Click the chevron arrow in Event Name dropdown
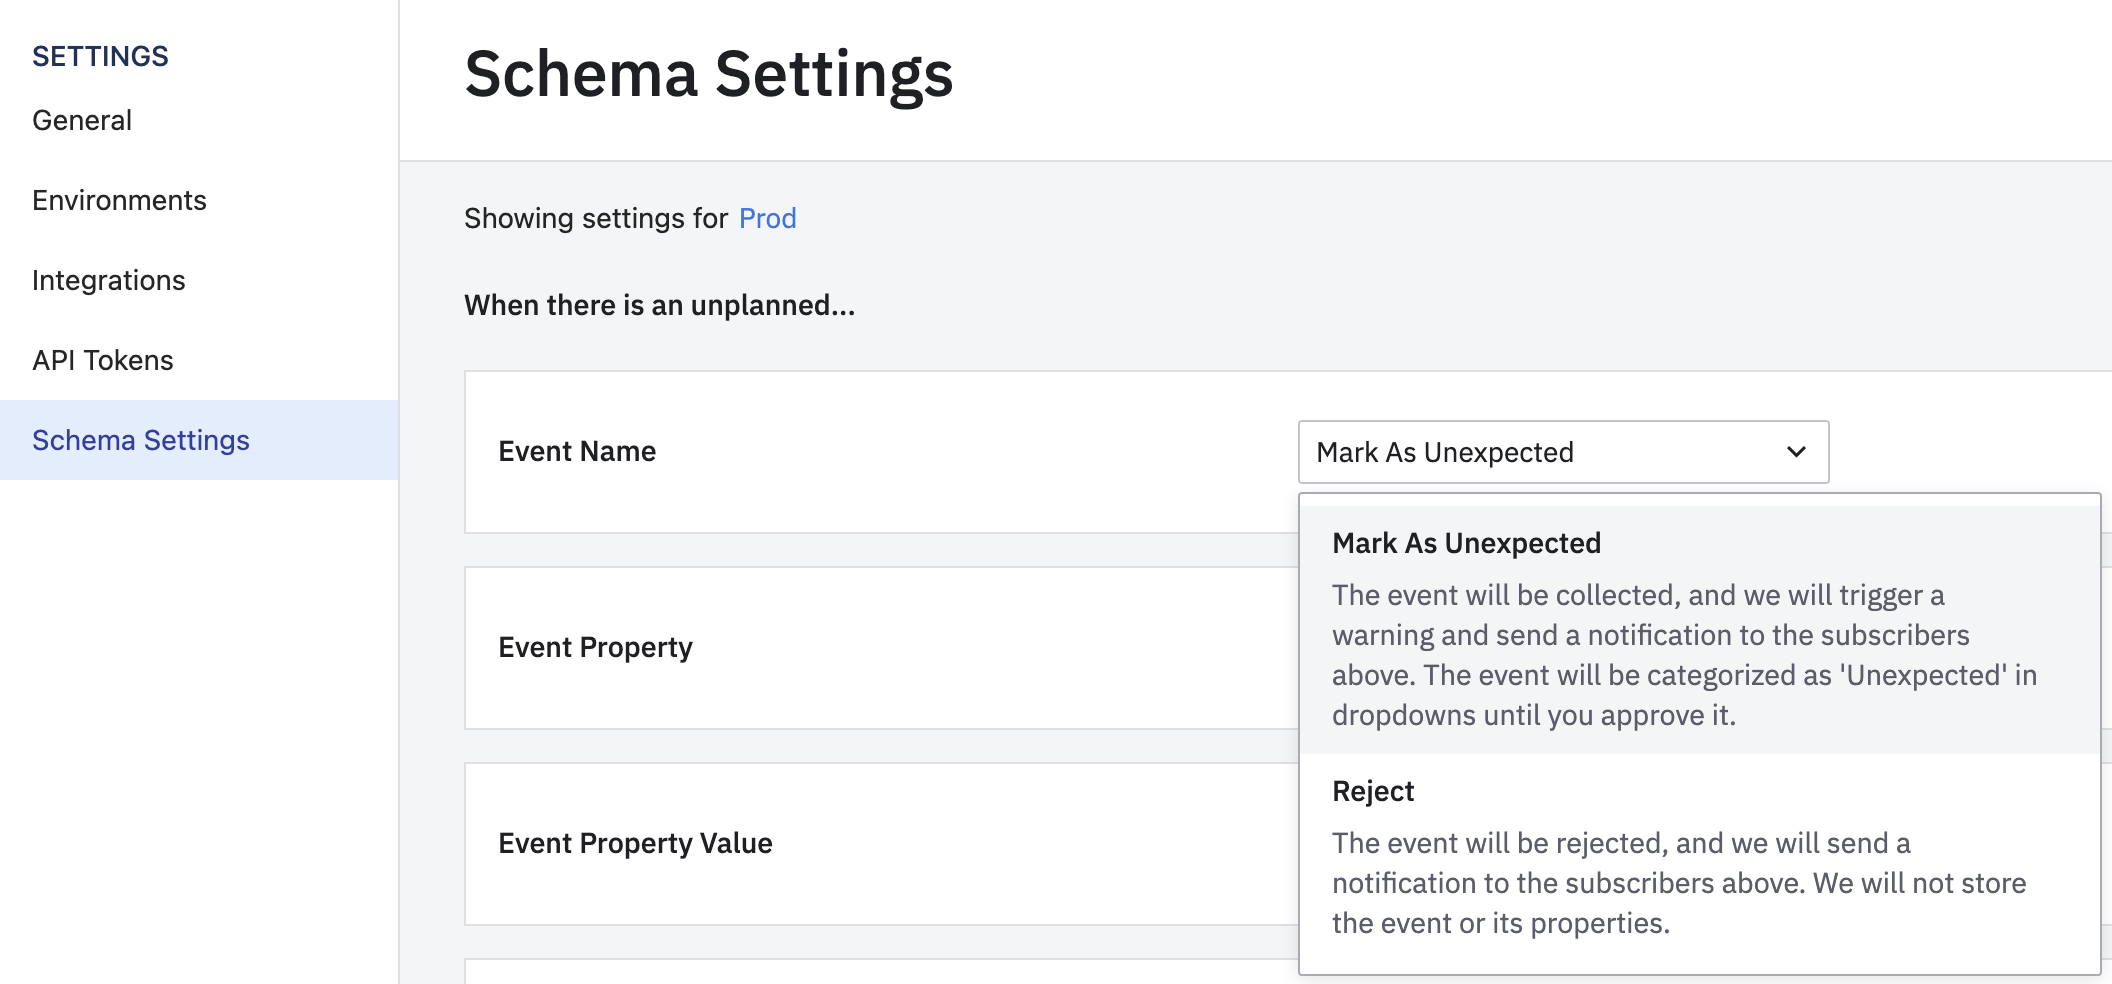Viewport: 2112px width, 984px height. (1796, 452)
